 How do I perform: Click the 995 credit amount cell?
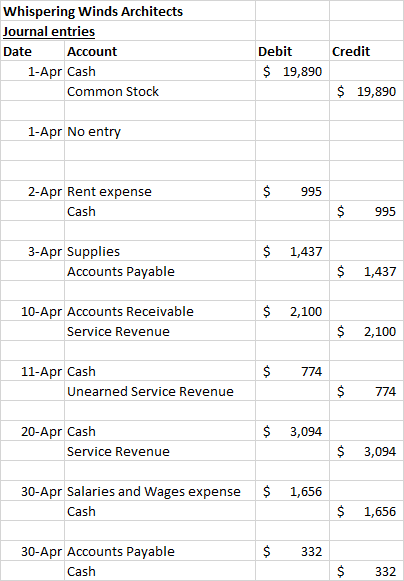pos(367,211)
